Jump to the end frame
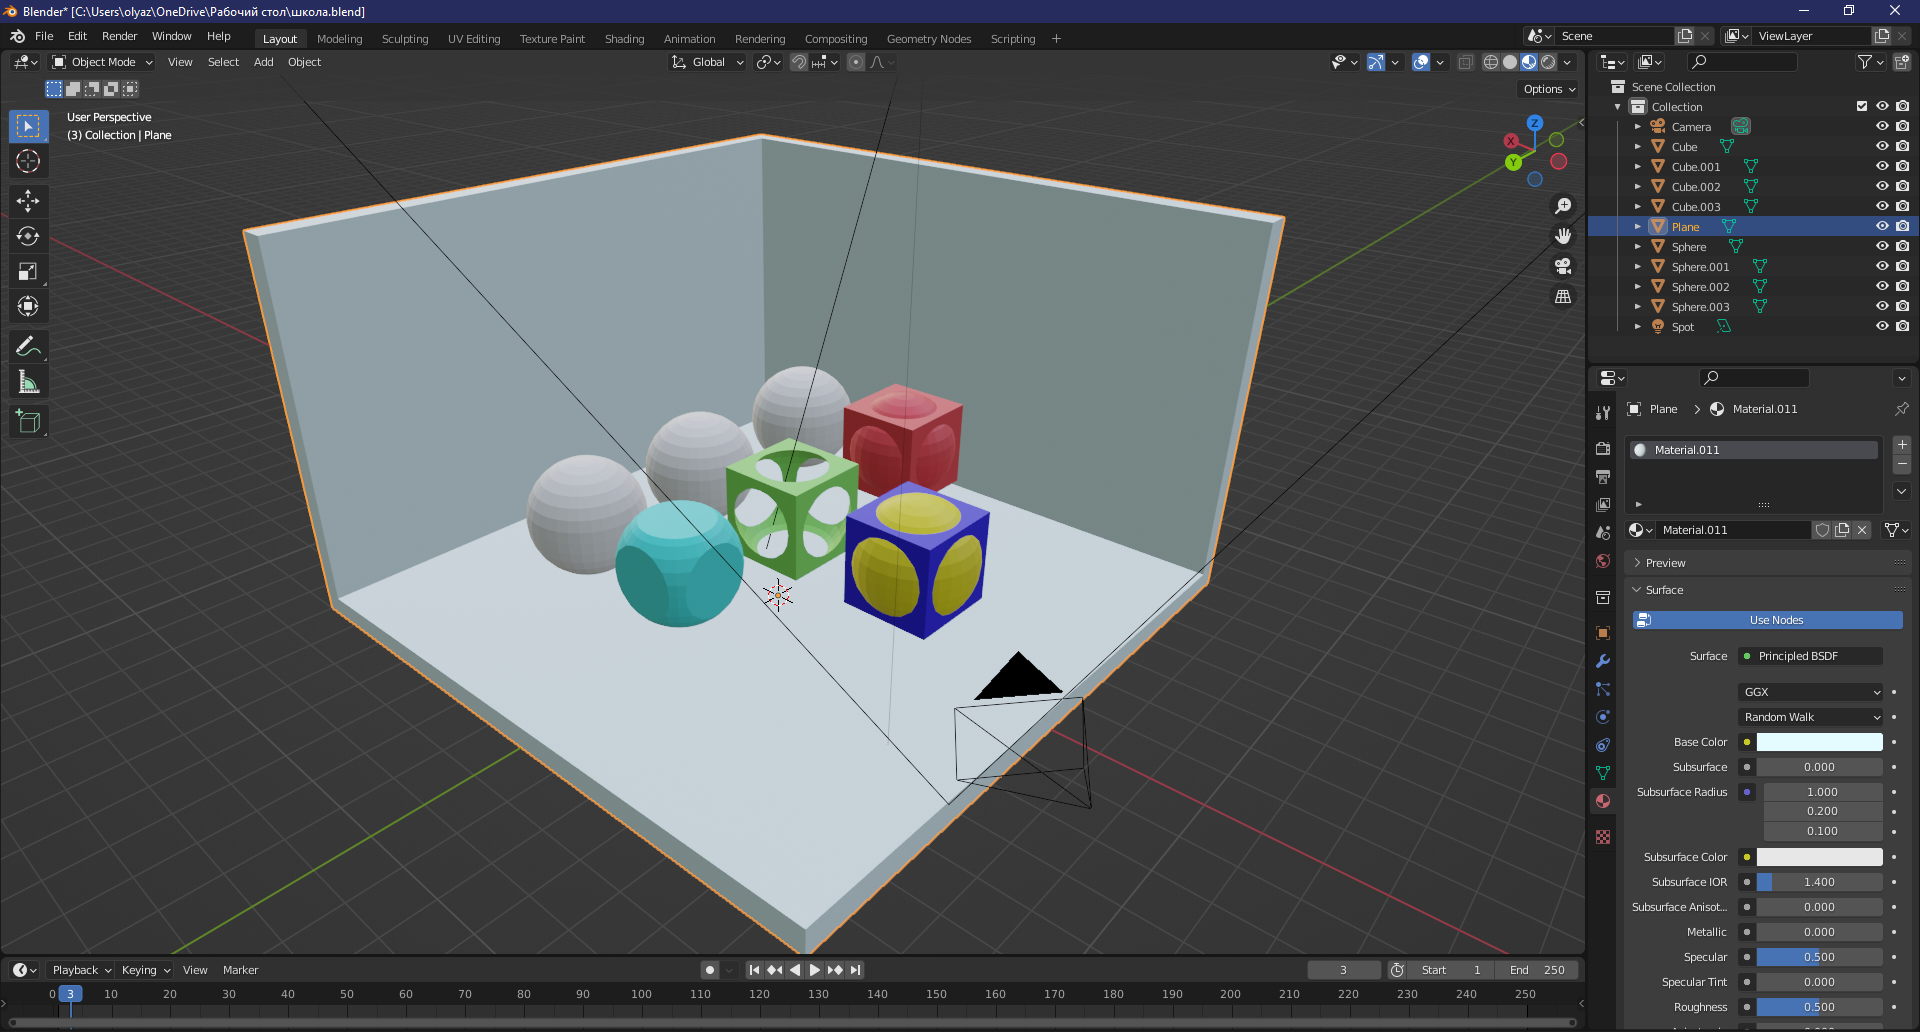This screenshot has width=1920, height=1032. click(856, 969)
